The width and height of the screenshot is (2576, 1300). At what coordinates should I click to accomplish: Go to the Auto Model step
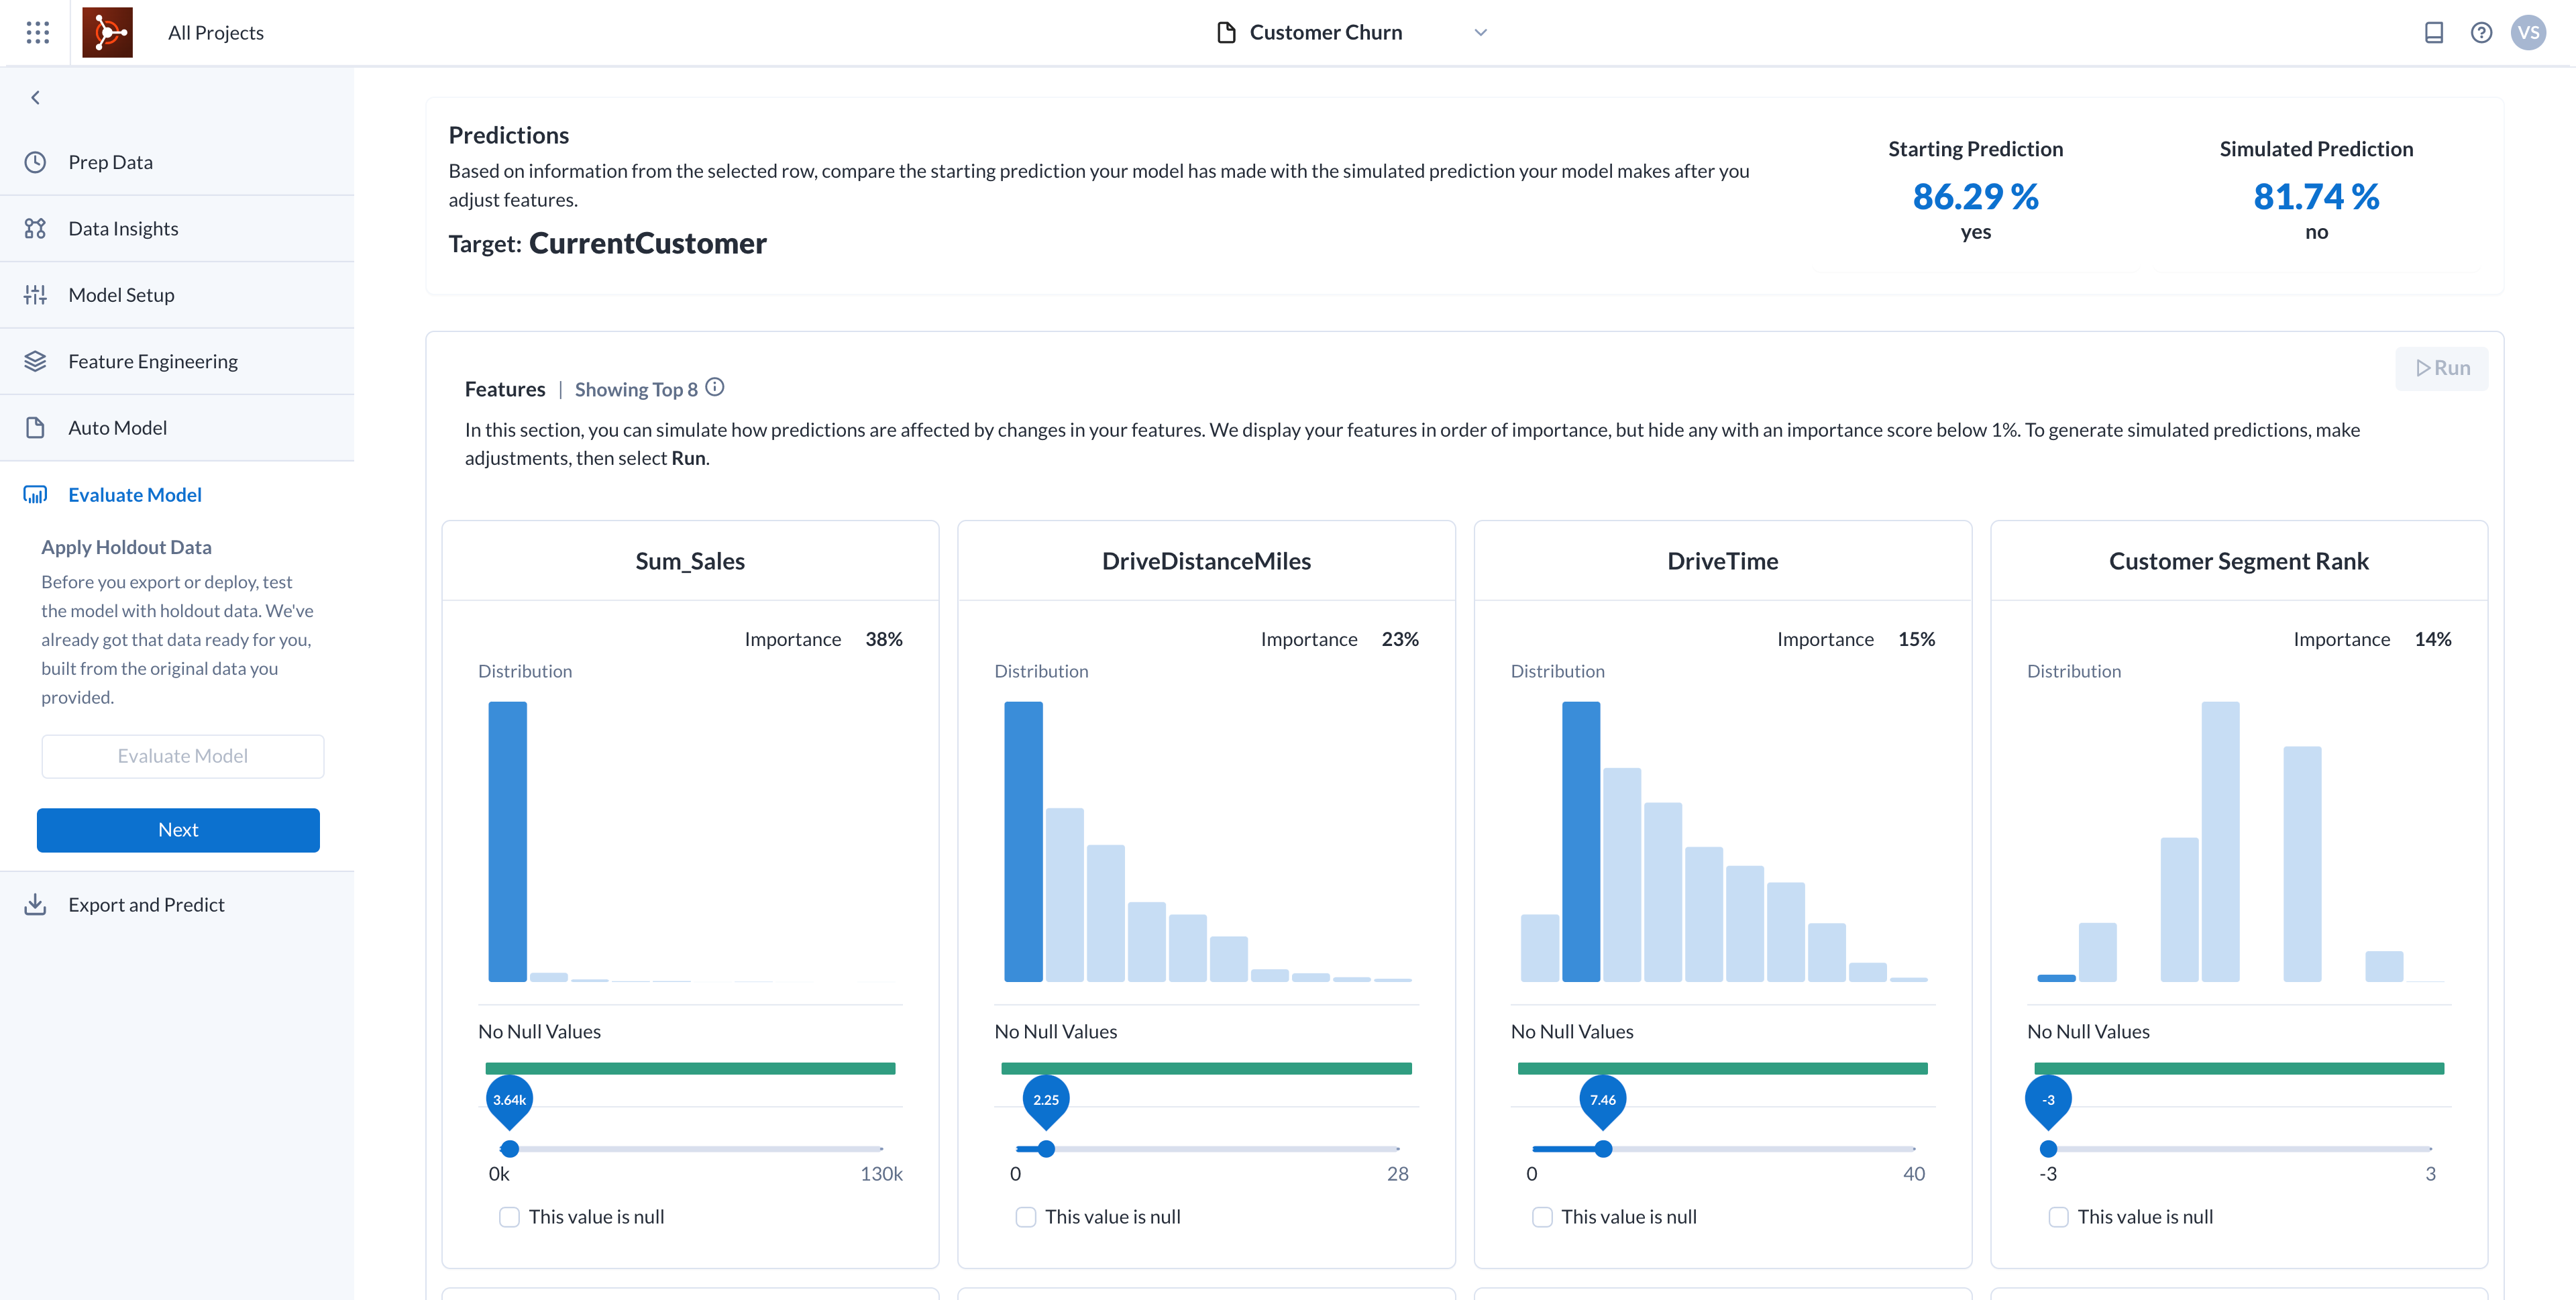pos(117,428)
